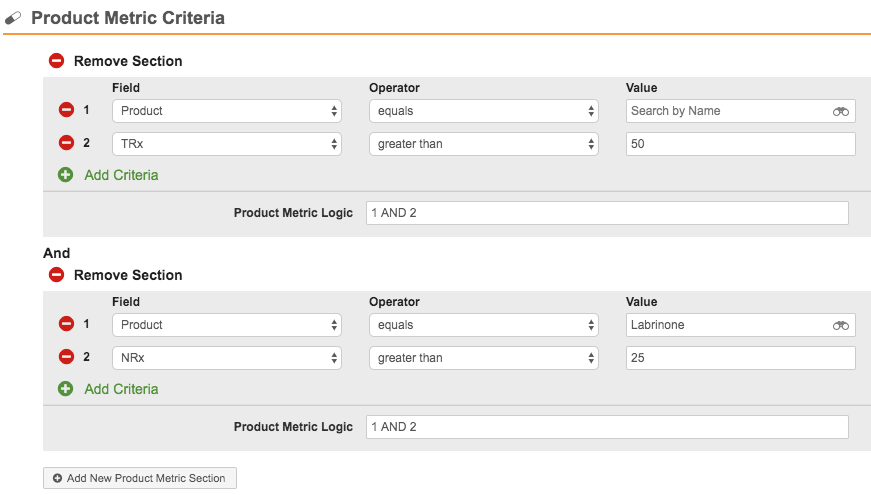Change equals operator in Labrinone row
871x495 pixels.
[x=483, y=325]
